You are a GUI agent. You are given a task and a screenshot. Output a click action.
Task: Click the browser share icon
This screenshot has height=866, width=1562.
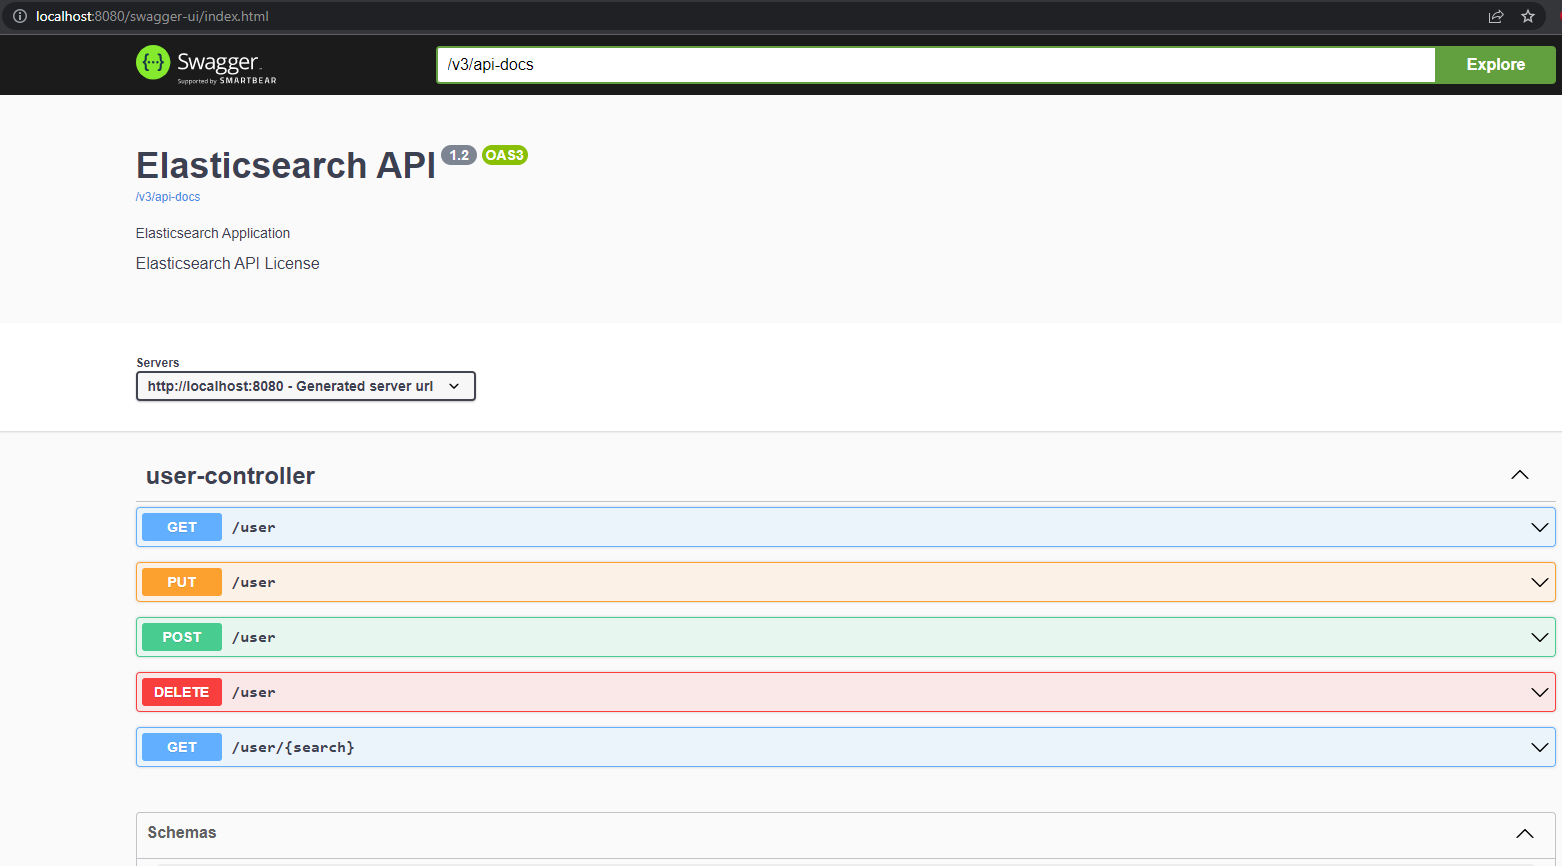coord(1495,16)
